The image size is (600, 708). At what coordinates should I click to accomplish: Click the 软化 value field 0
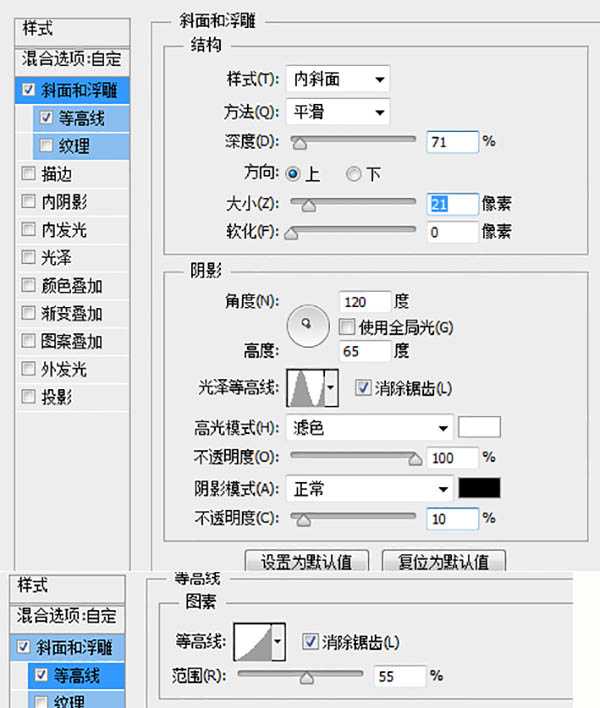click(x=452, y=233)
